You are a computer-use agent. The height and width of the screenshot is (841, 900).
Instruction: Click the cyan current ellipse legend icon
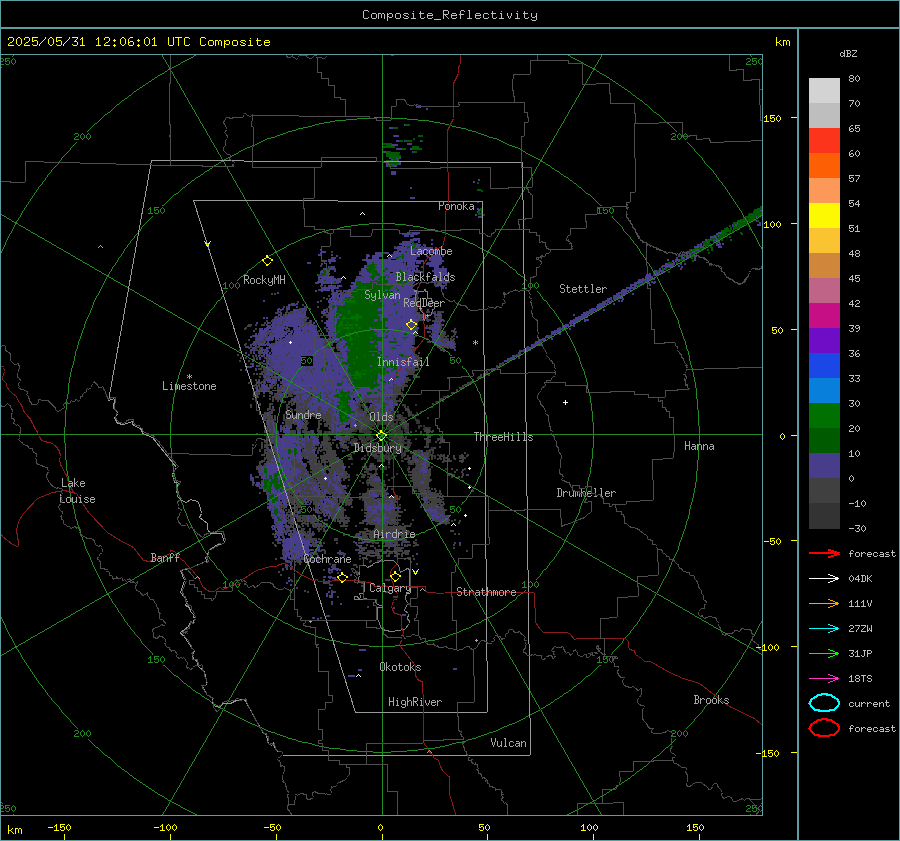pyautogui.click(x=824, y=703)
